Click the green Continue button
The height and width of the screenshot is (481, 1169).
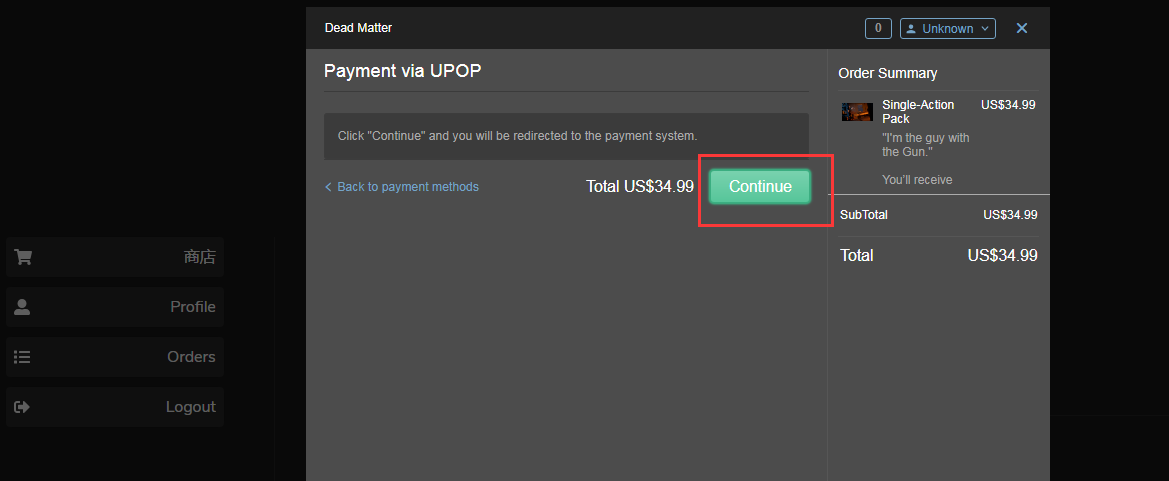[x=760, y=186]
